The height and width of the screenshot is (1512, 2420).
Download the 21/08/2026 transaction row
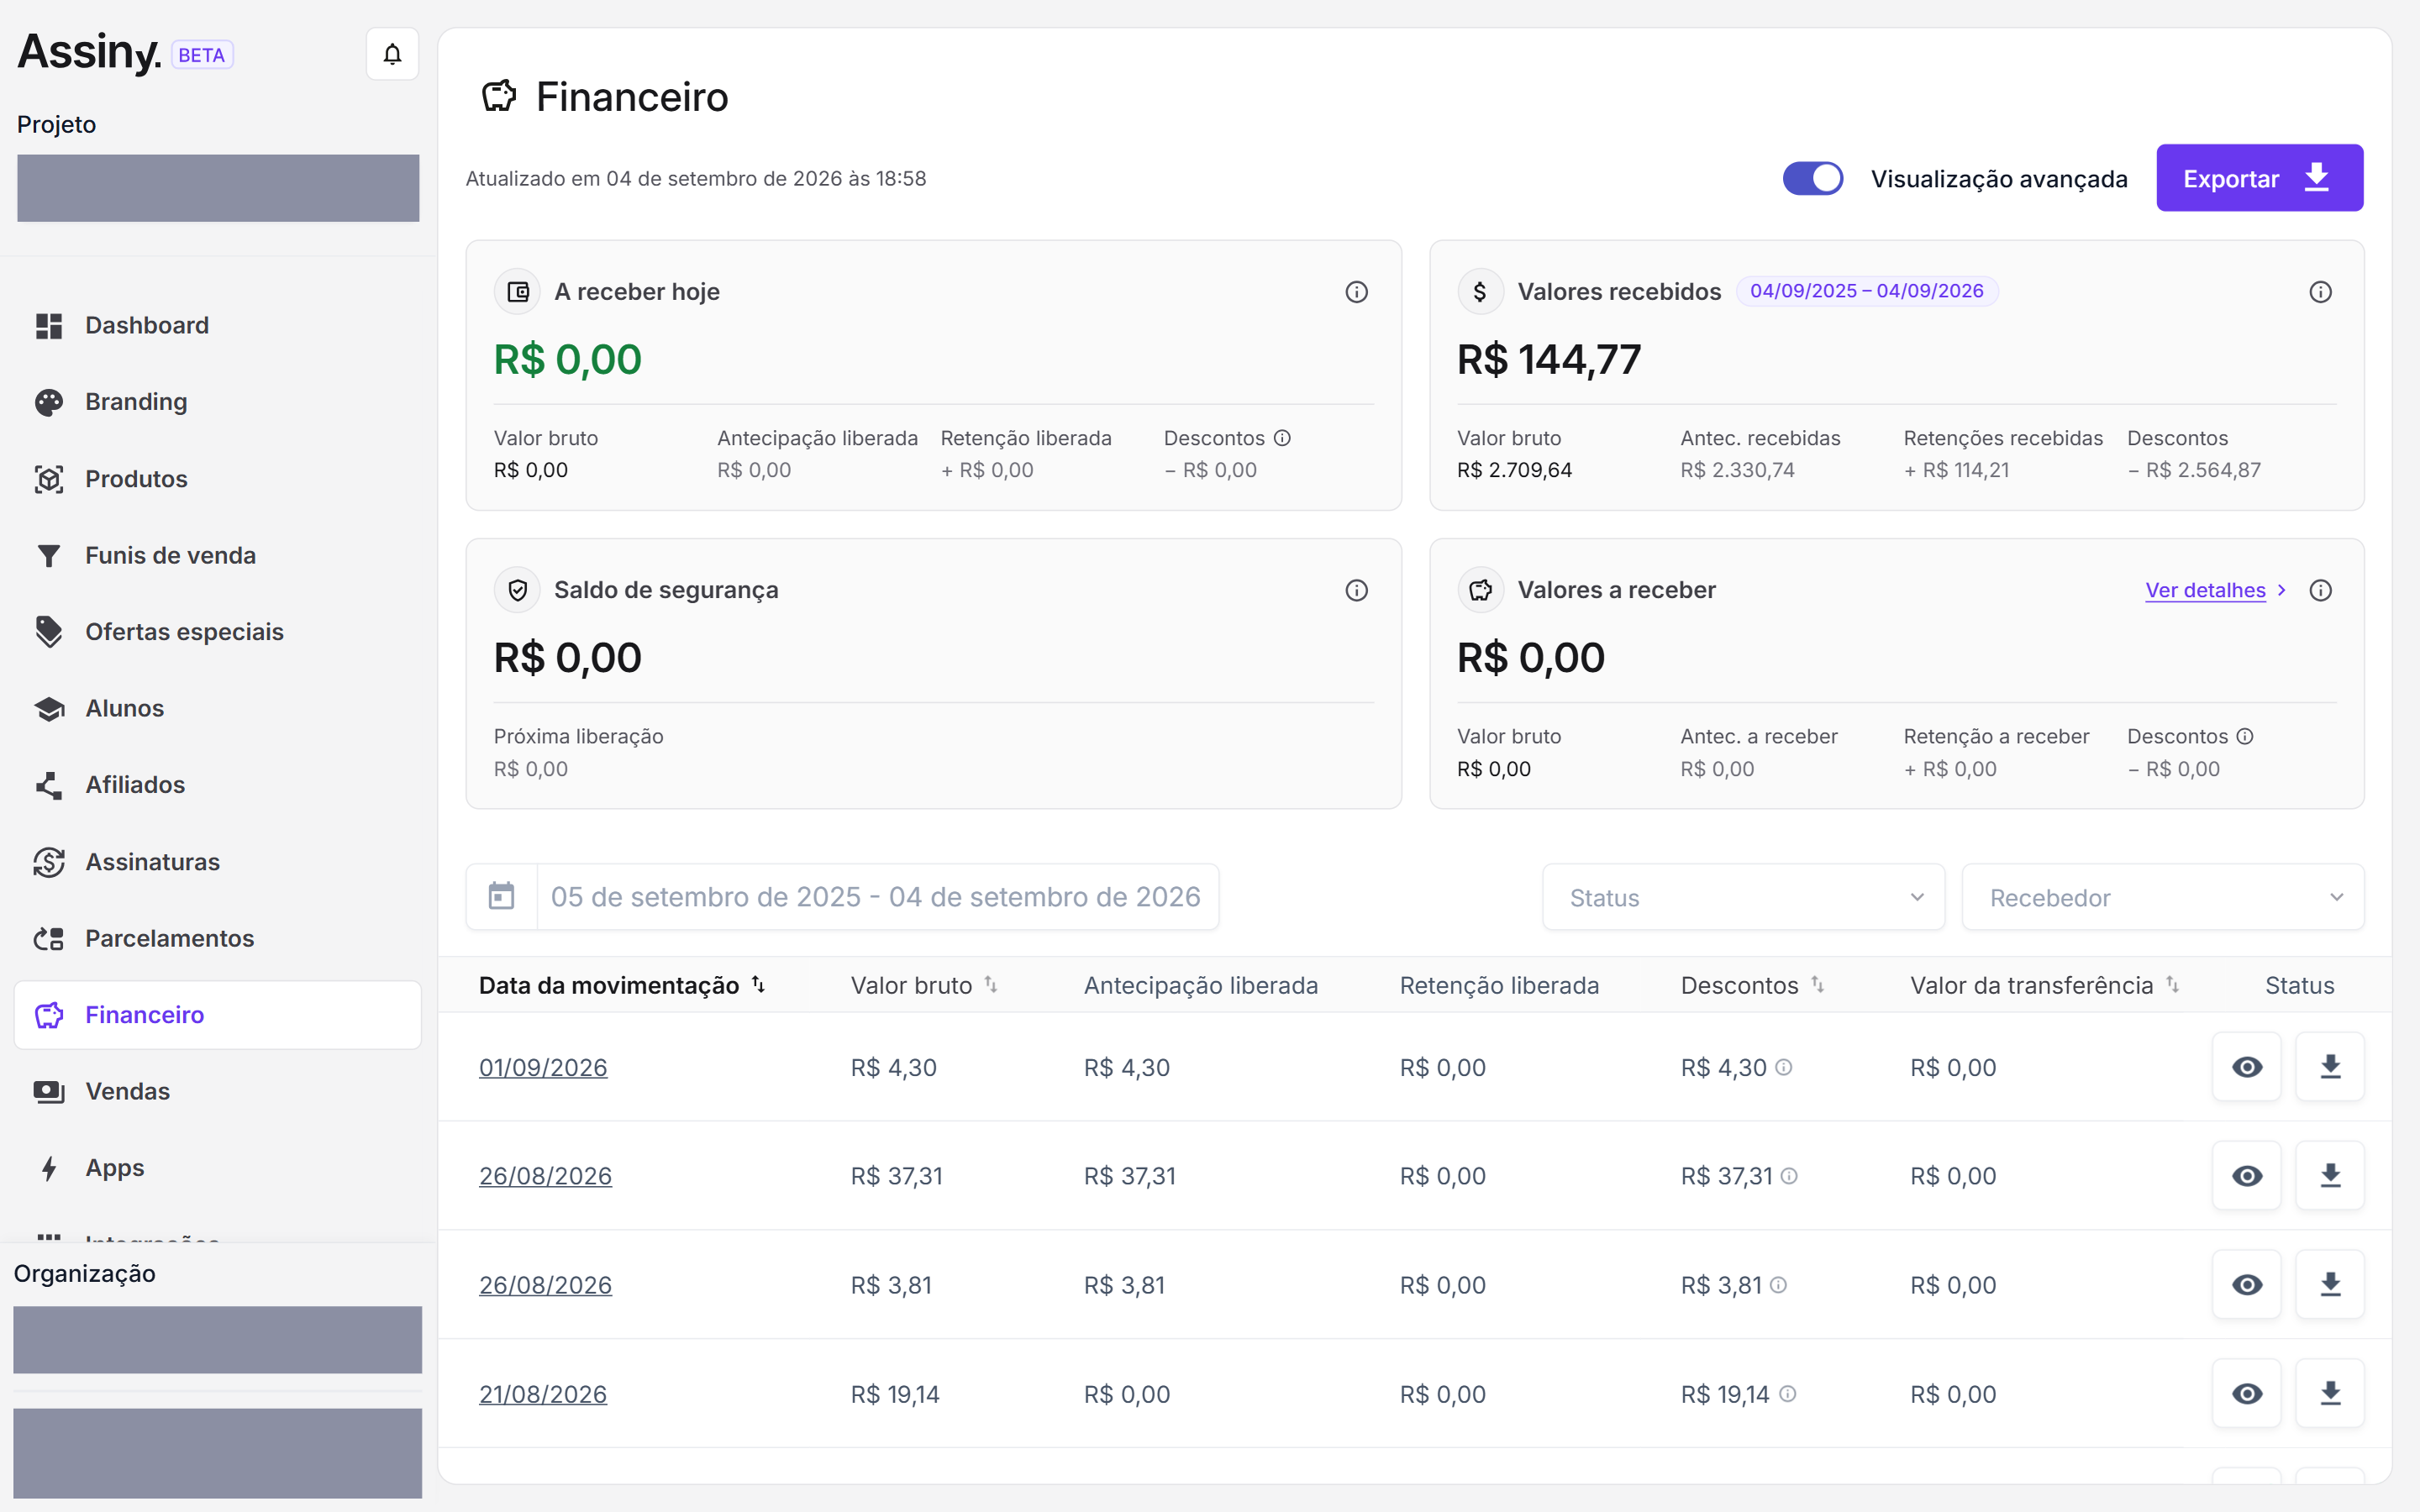2330,1393
